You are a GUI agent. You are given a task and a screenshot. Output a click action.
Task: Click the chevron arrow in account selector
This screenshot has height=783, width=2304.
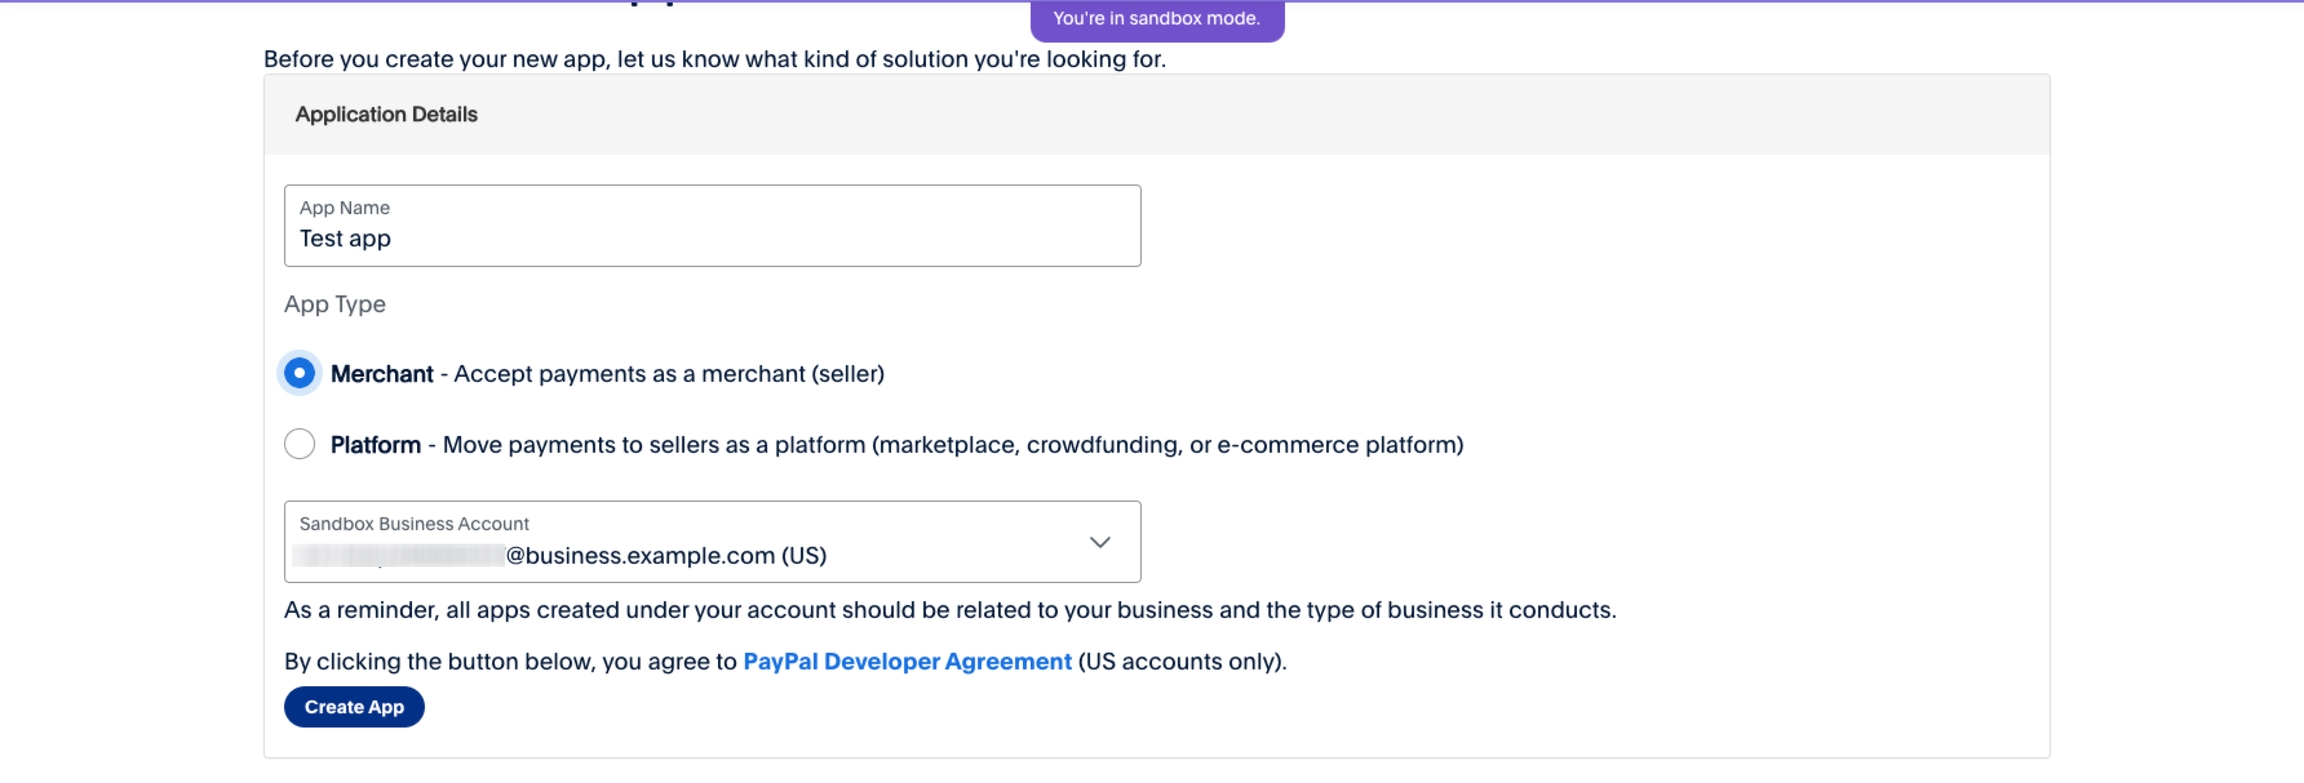1099,542
